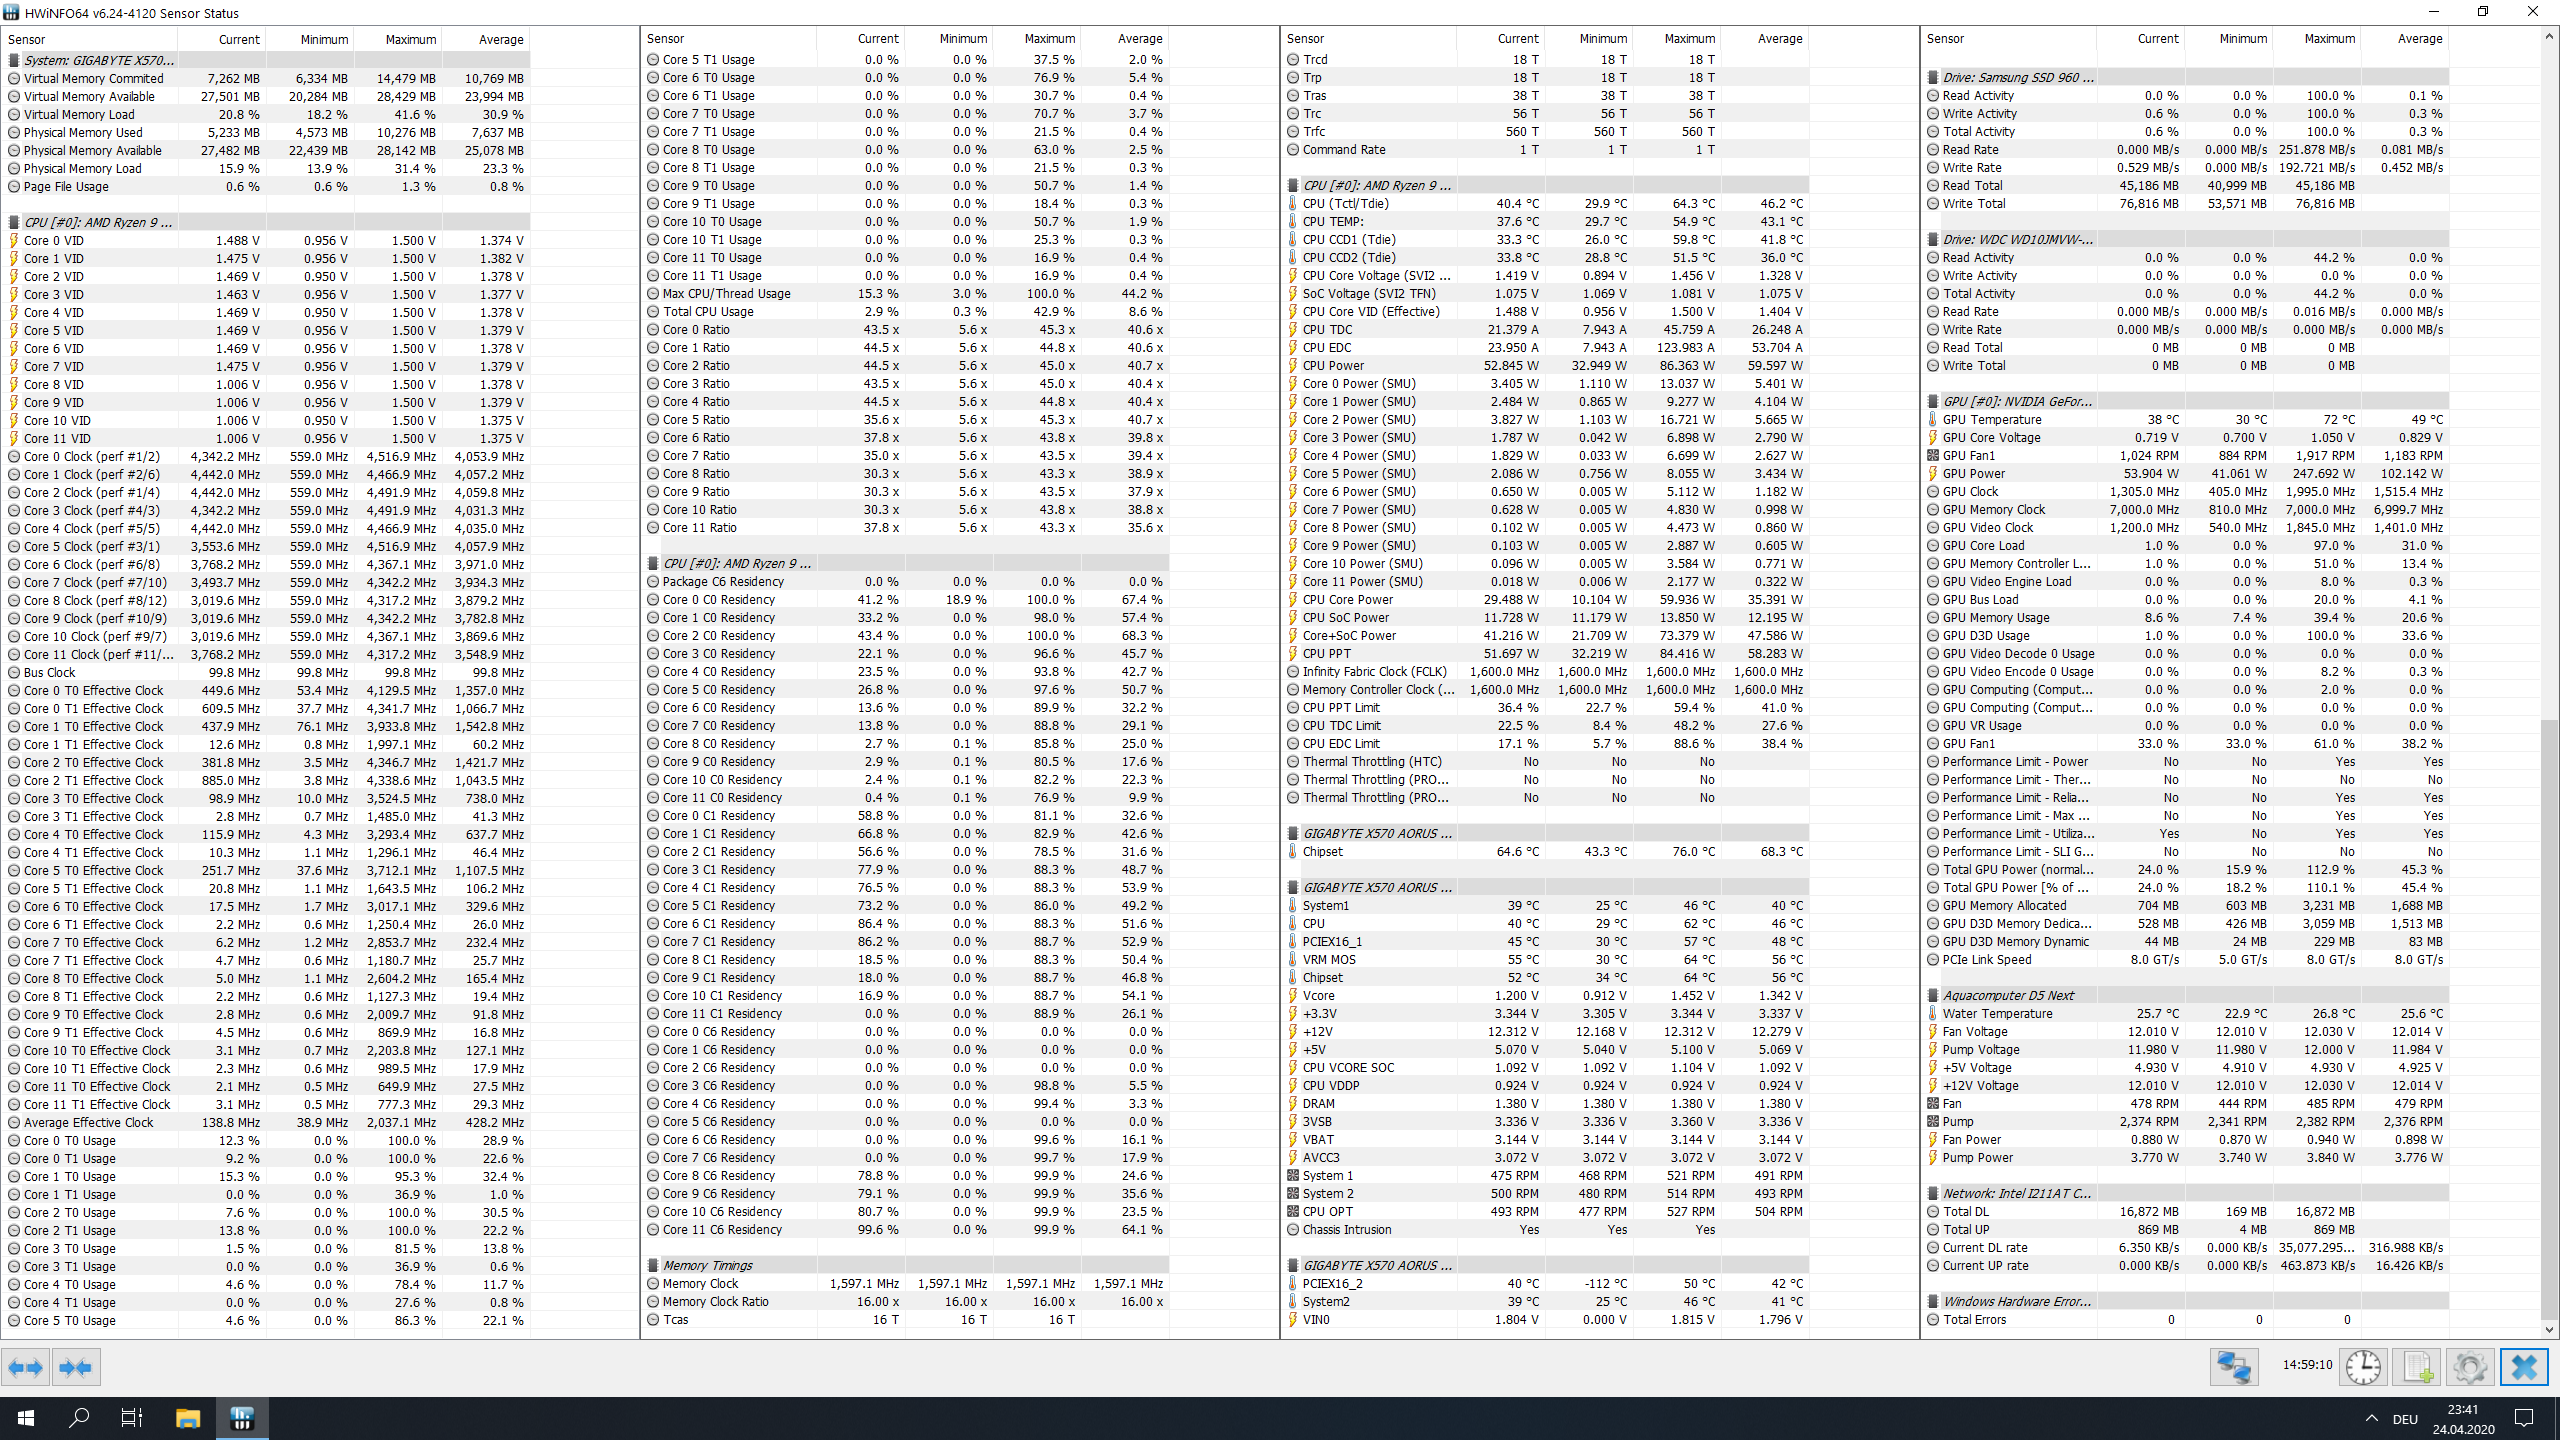Select the GPU Temperature sensor row
This screenshot has height=1440, width=2560.
point(1992,420)
